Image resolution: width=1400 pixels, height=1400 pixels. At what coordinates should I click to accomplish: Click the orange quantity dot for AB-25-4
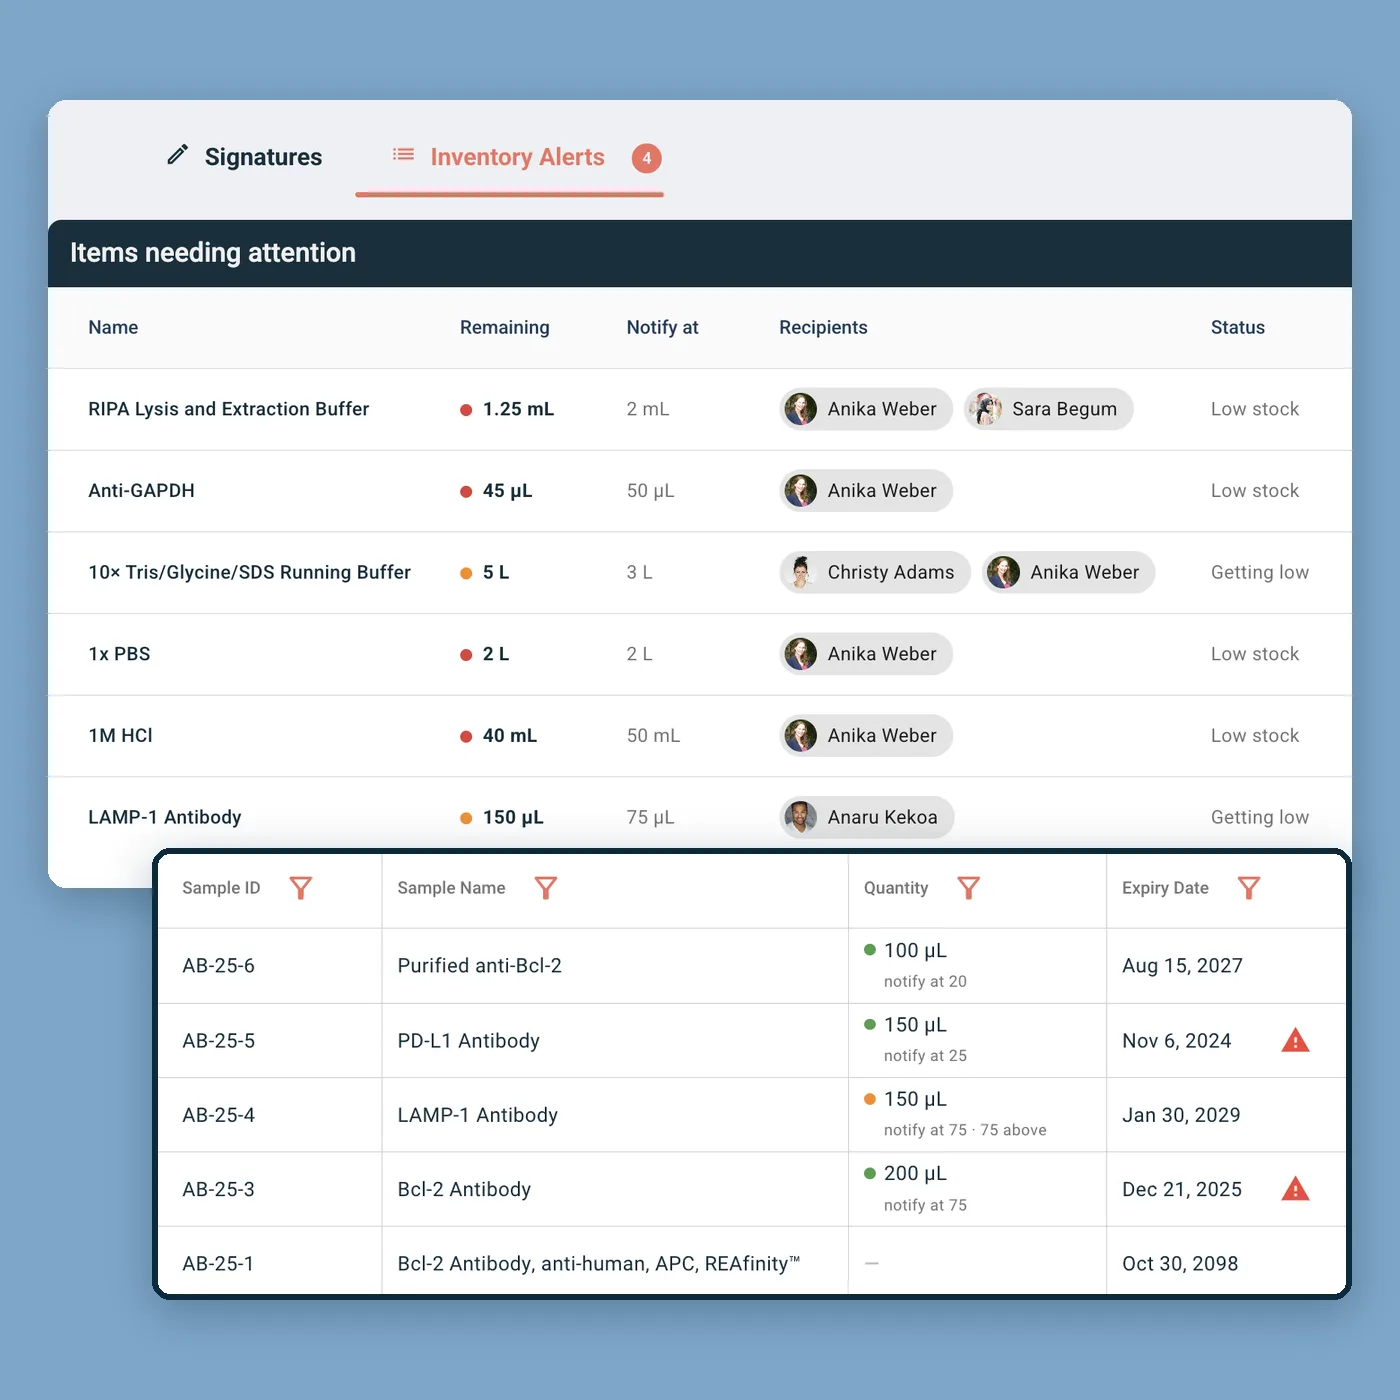pyautogui.click(x=870, y=1099)
